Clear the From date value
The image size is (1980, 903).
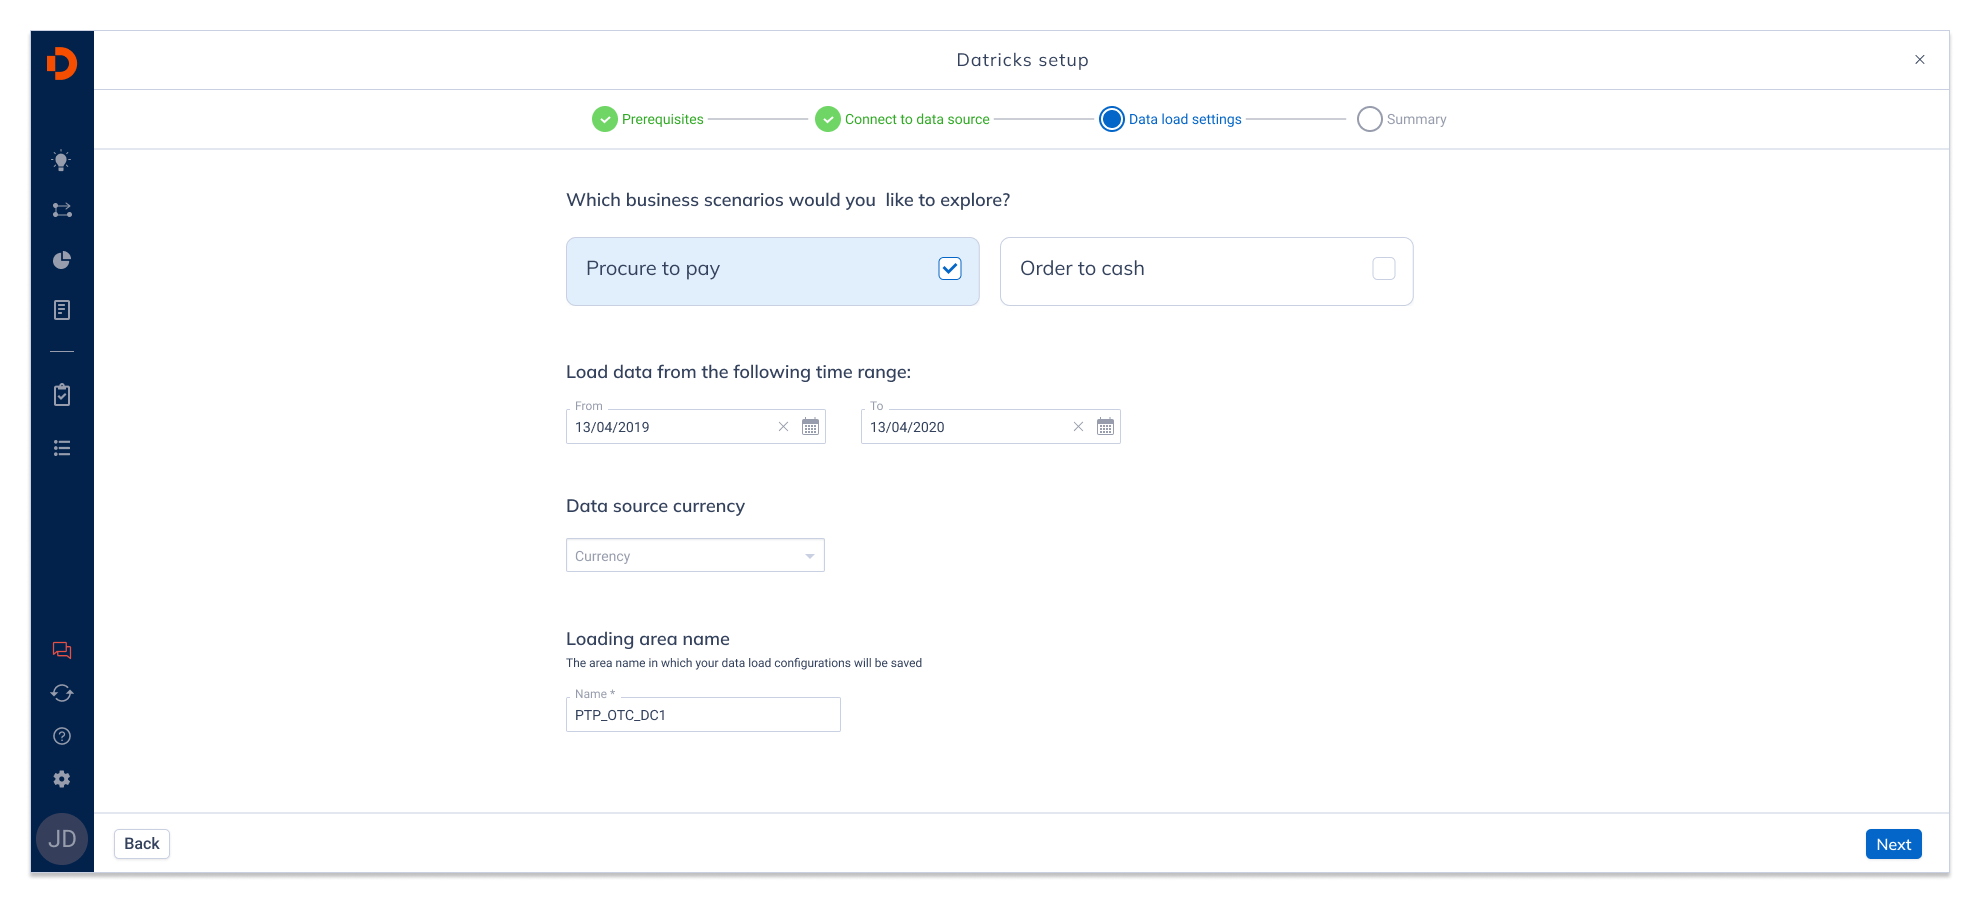tap(783, 427)
